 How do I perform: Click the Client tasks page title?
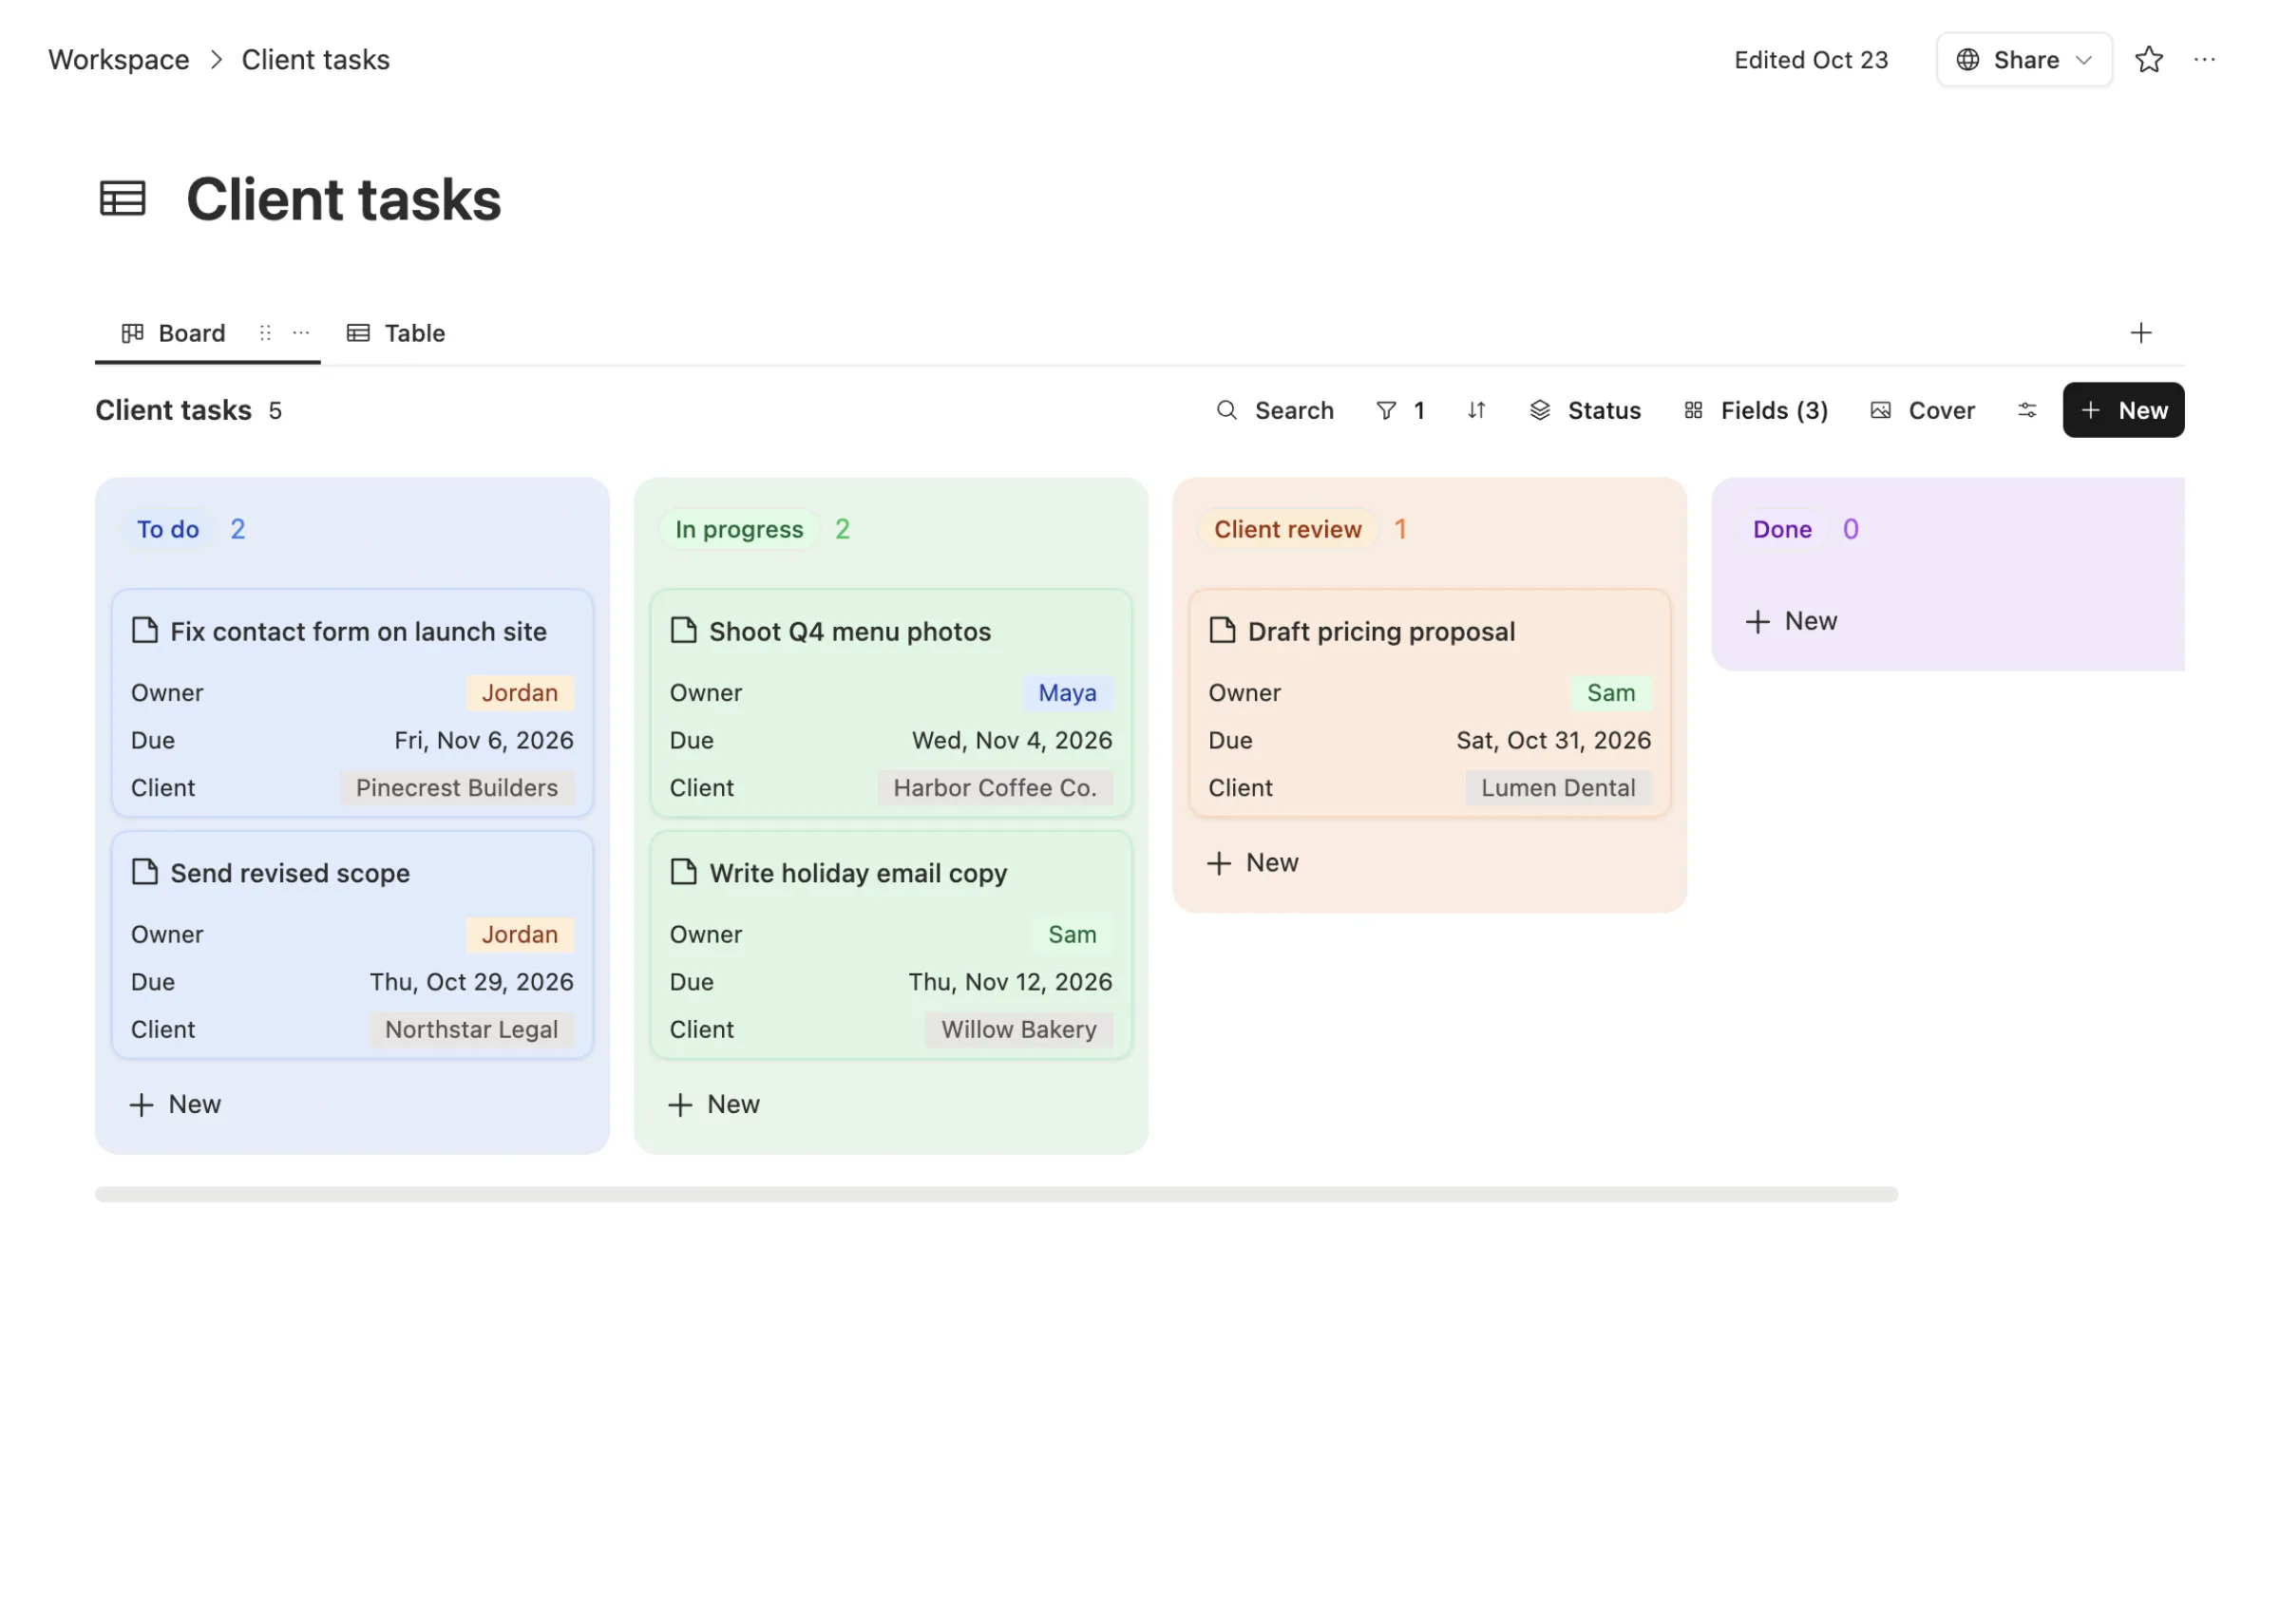tap(343, 199)
